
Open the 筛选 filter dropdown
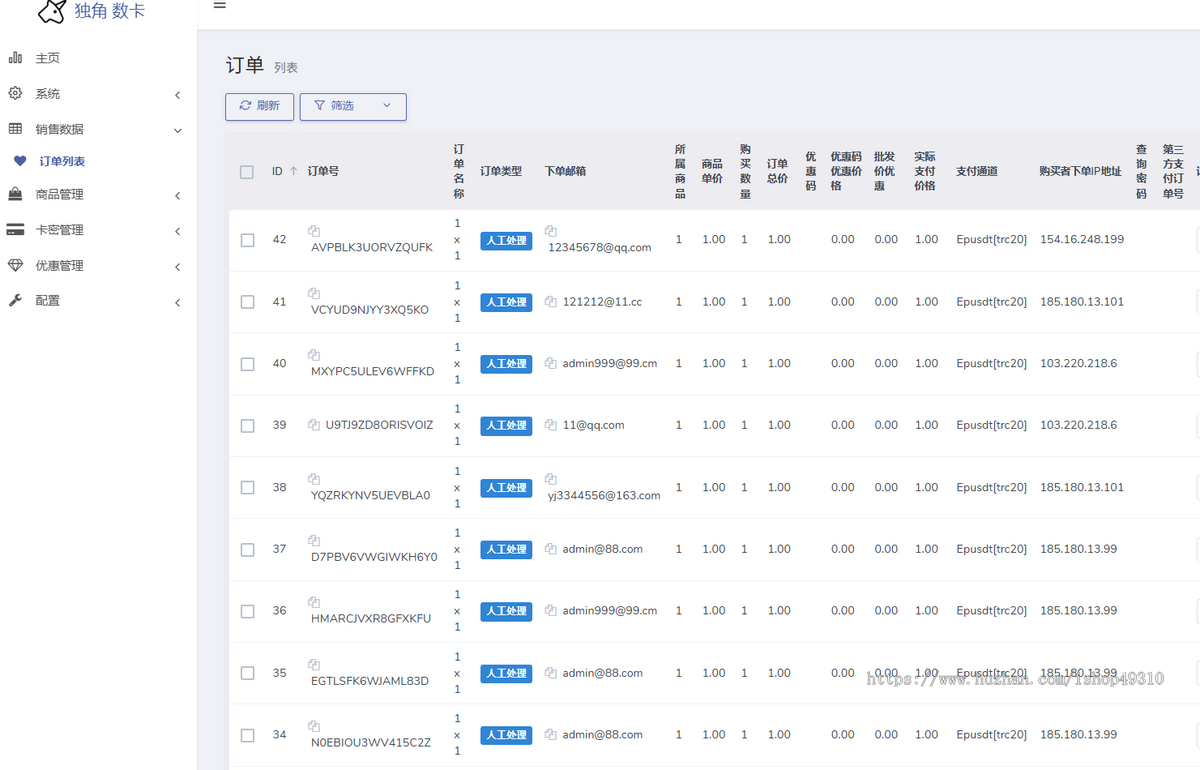click(353, 106)
